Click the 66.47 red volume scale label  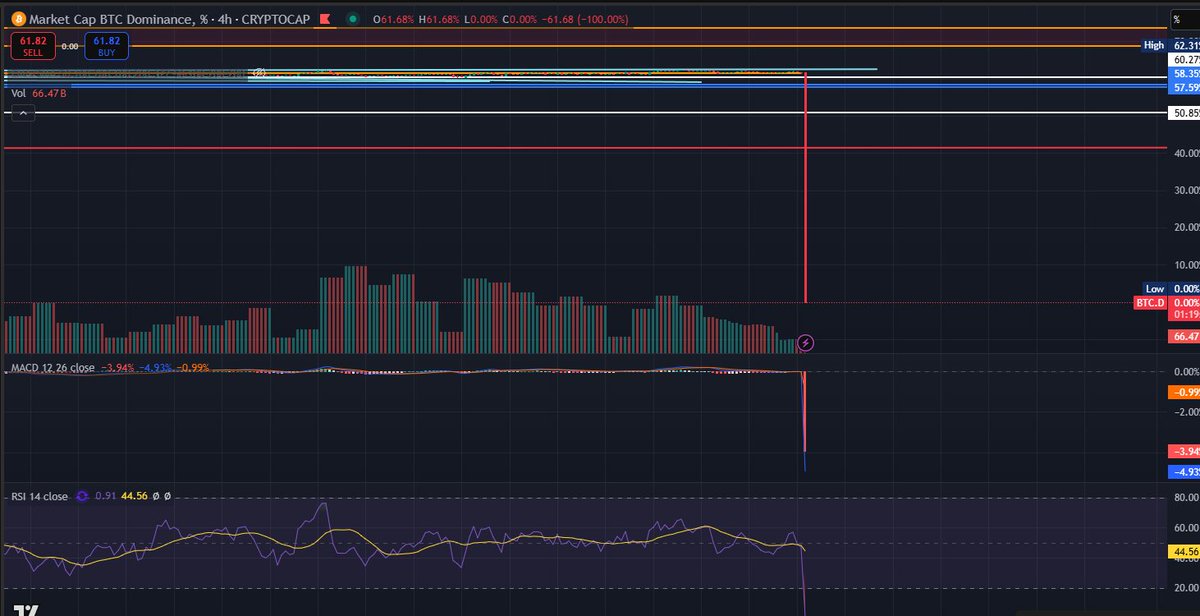[1184, 337]
